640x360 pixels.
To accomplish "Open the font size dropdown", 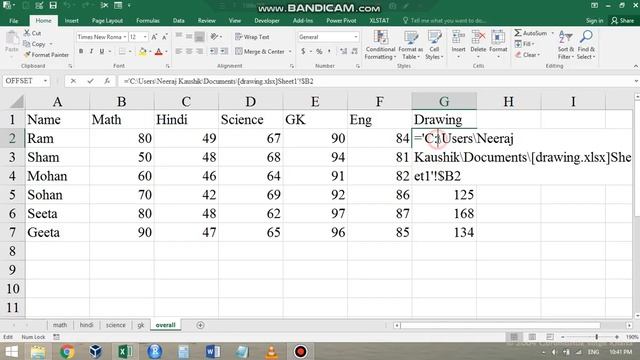I will 145,37.
